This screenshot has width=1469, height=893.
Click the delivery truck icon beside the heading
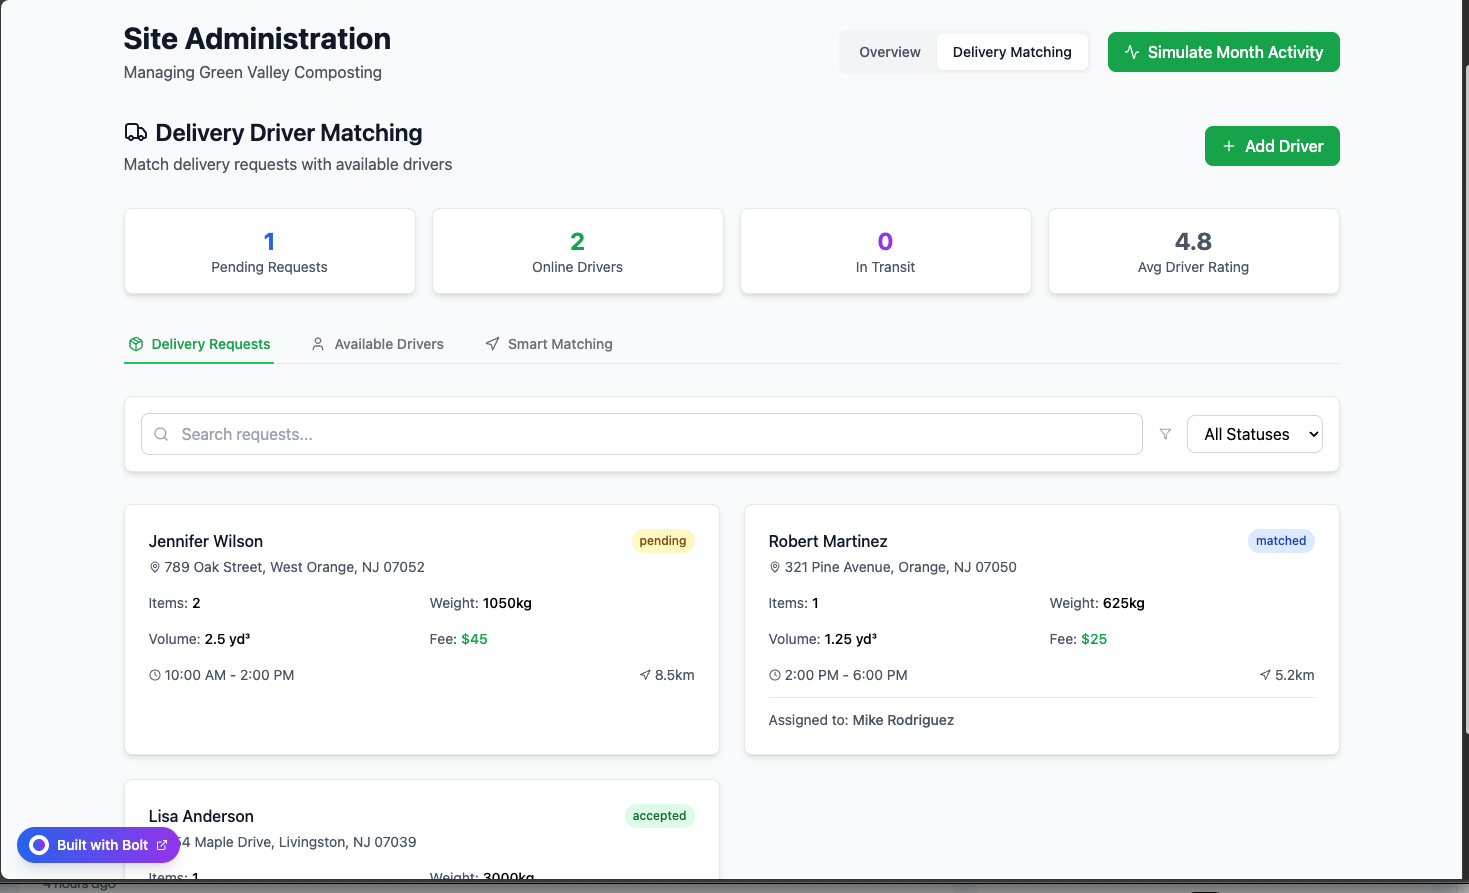coord(136,133)
